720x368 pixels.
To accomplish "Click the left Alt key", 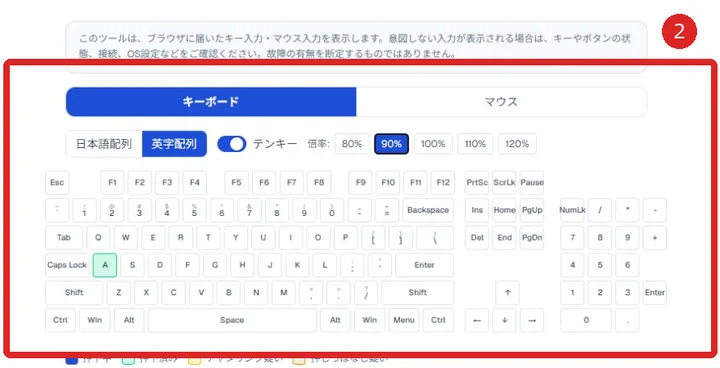I will (x=129, y=320).
